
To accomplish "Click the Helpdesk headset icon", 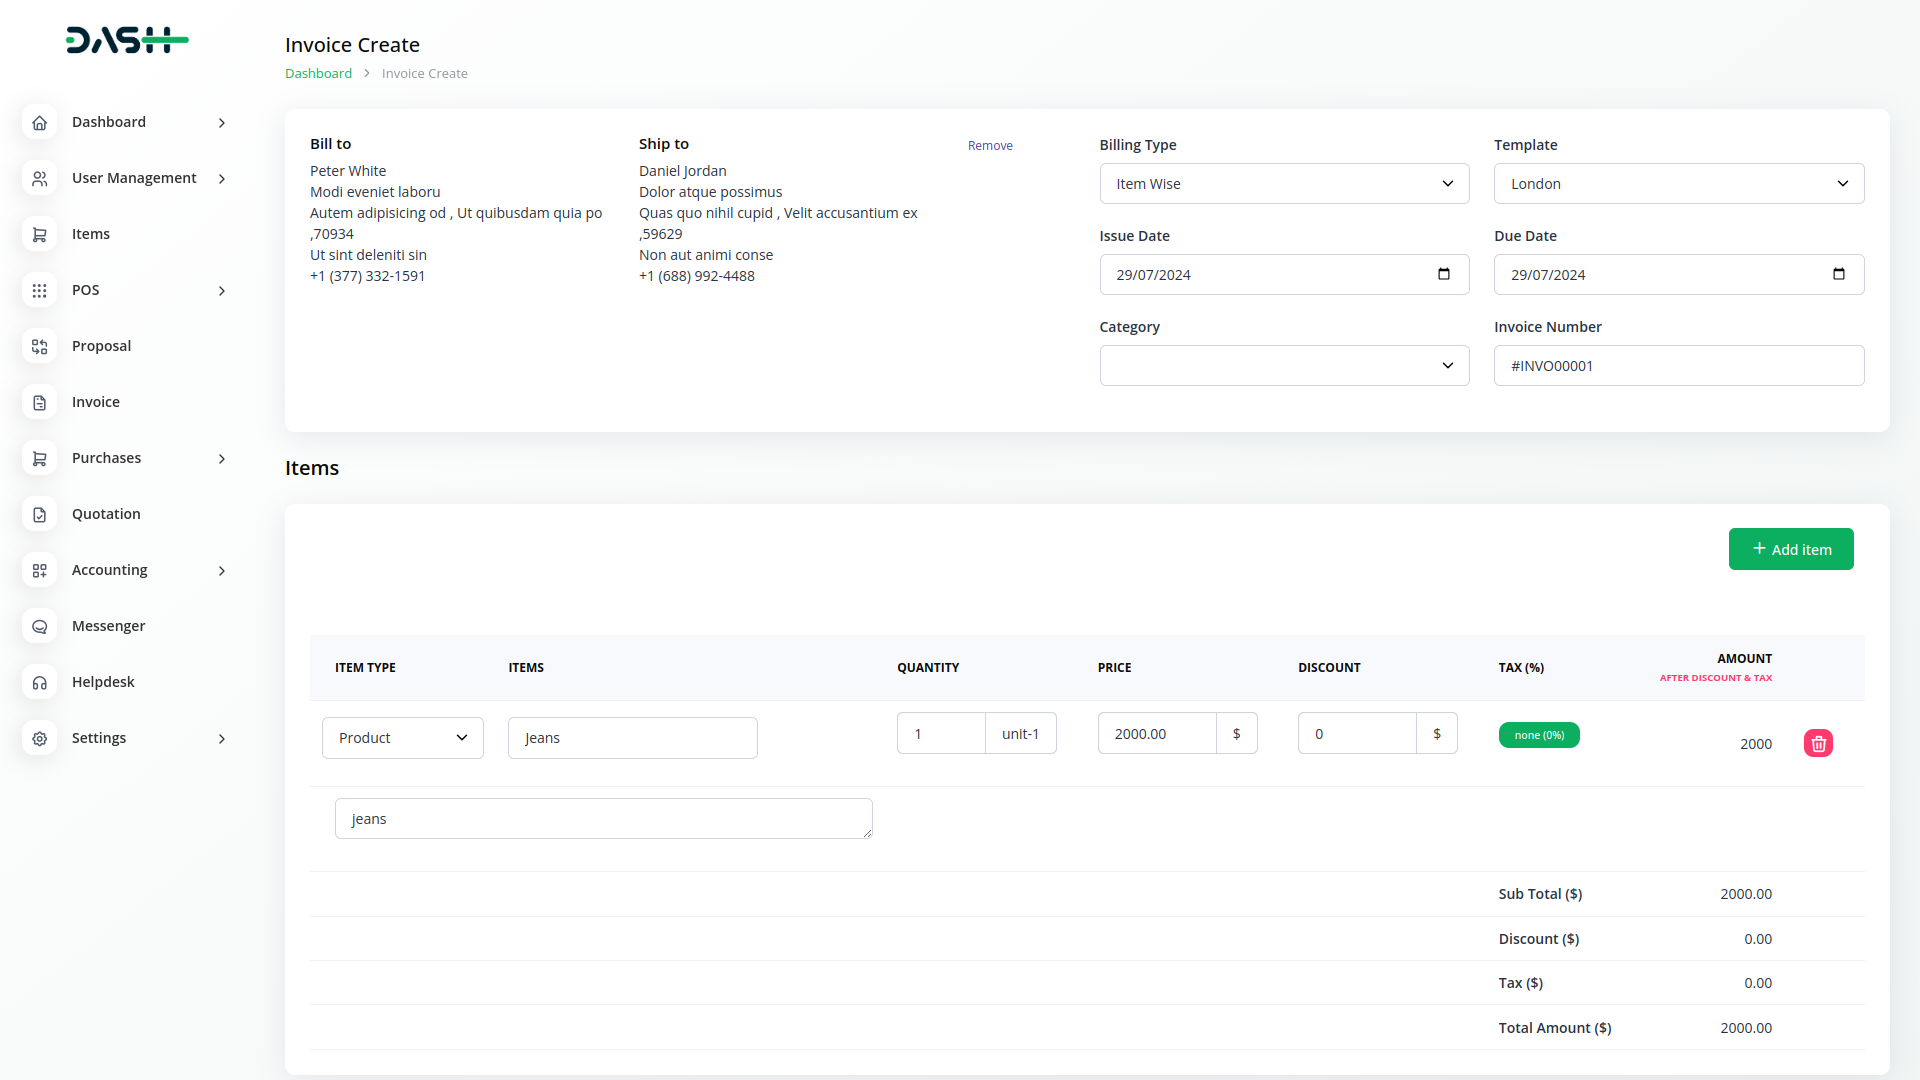I will [x=39, y=682].
